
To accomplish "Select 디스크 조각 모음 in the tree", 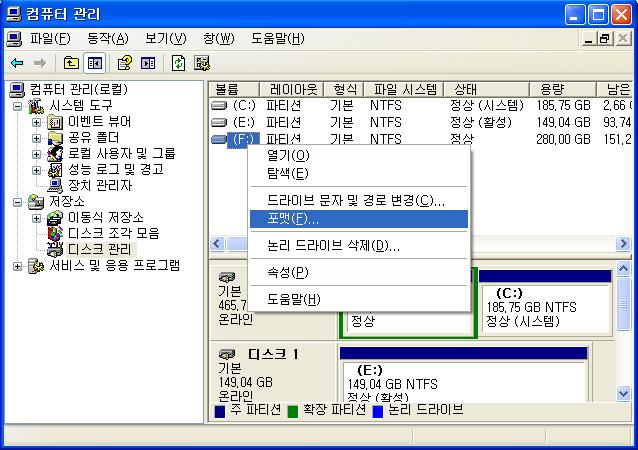I will [x=113, y=233].
